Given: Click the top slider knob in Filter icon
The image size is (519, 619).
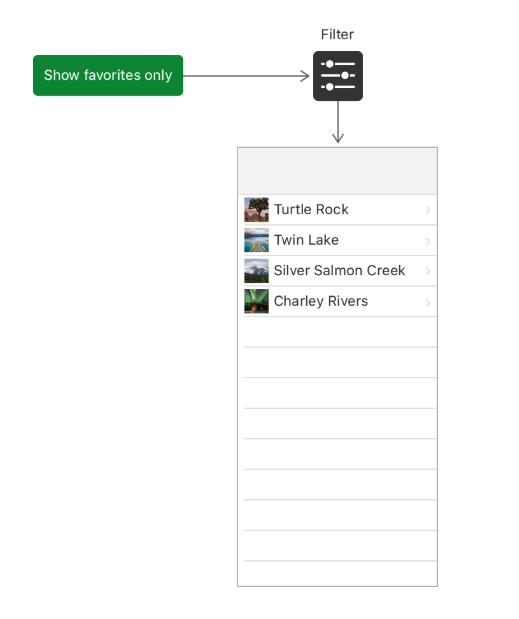Looking at the screenshot, I should (x=330, y=64).
